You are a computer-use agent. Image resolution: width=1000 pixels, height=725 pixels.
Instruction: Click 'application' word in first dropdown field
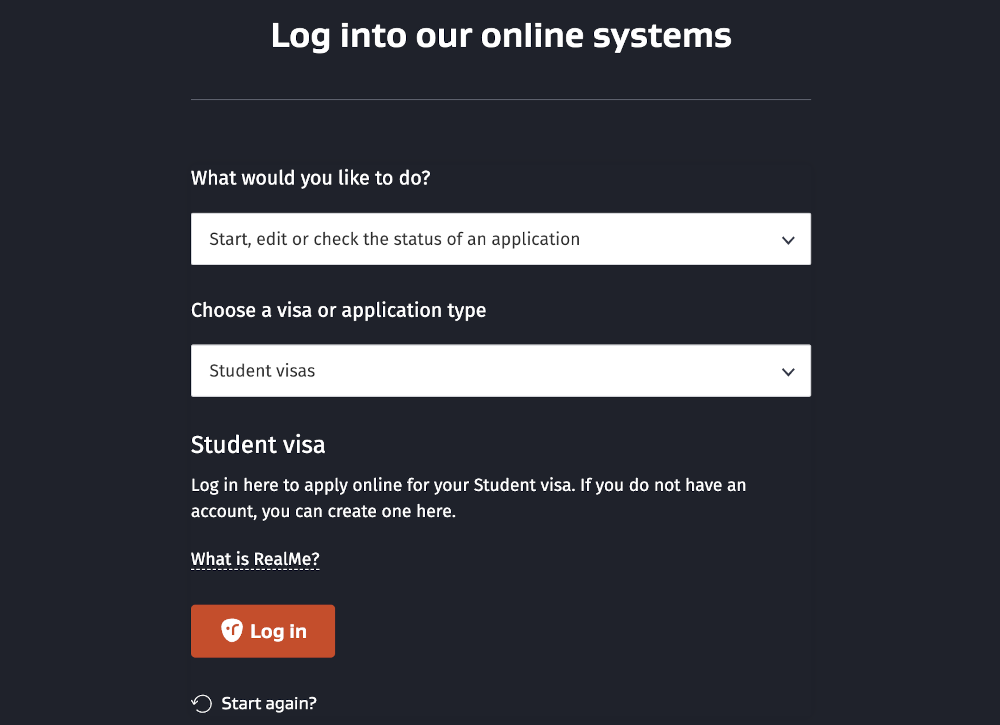pos(535,239)
